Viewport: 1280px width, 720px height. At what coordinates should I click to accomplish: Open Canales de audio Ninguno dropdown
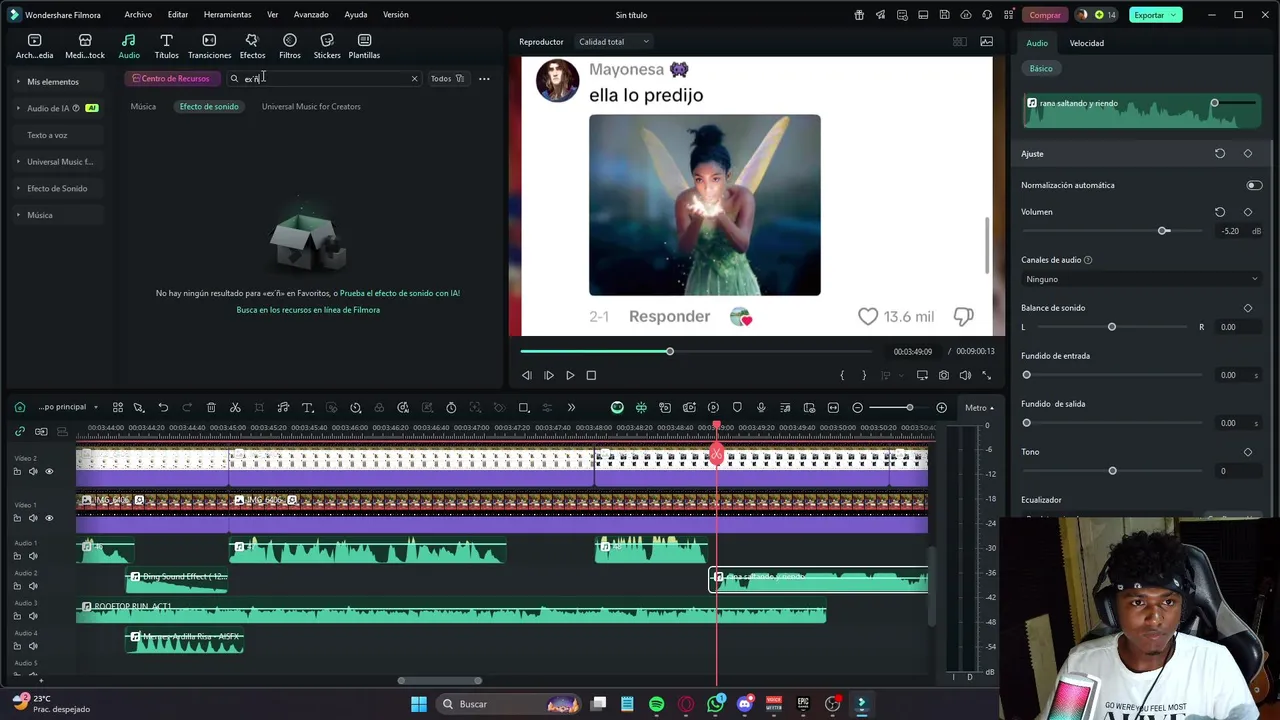pyautogui.click(x=1141, y=279)
